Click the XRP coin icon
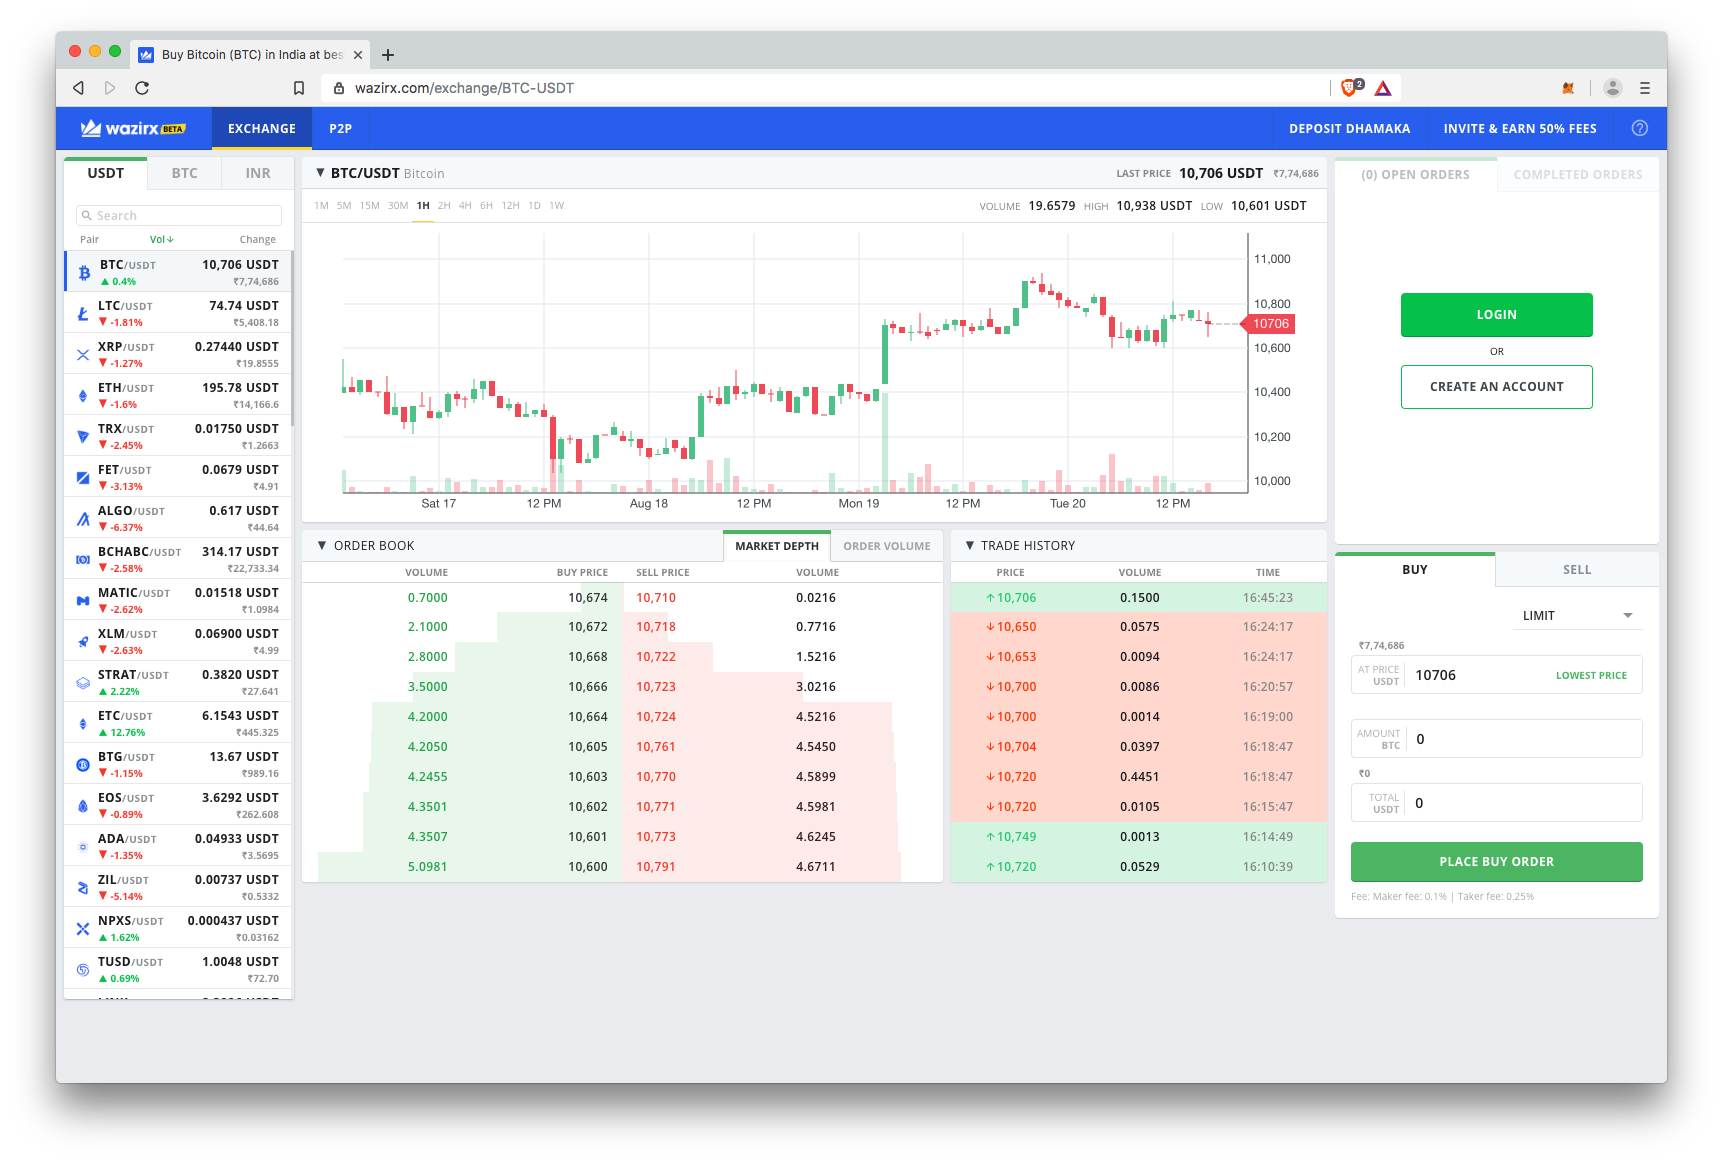 pyautogui.click(x=83, y=354)
